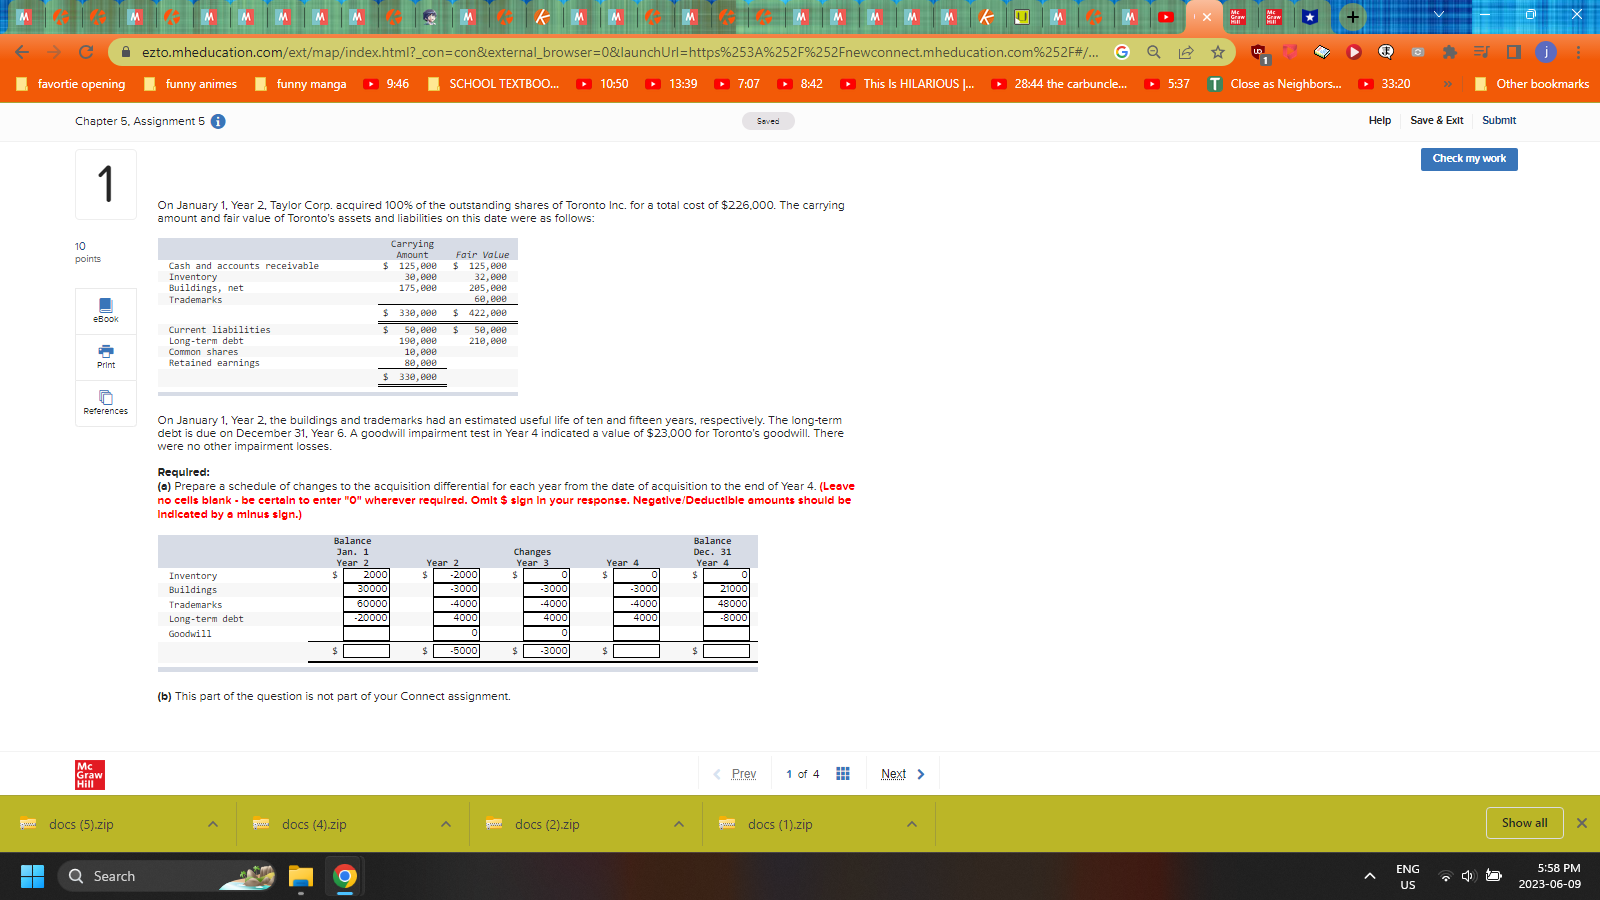1600x900 pixels.
Task: Open the Chrome profile avatar 'j'
Action: pyautogui.click(x=1546, y=52)
